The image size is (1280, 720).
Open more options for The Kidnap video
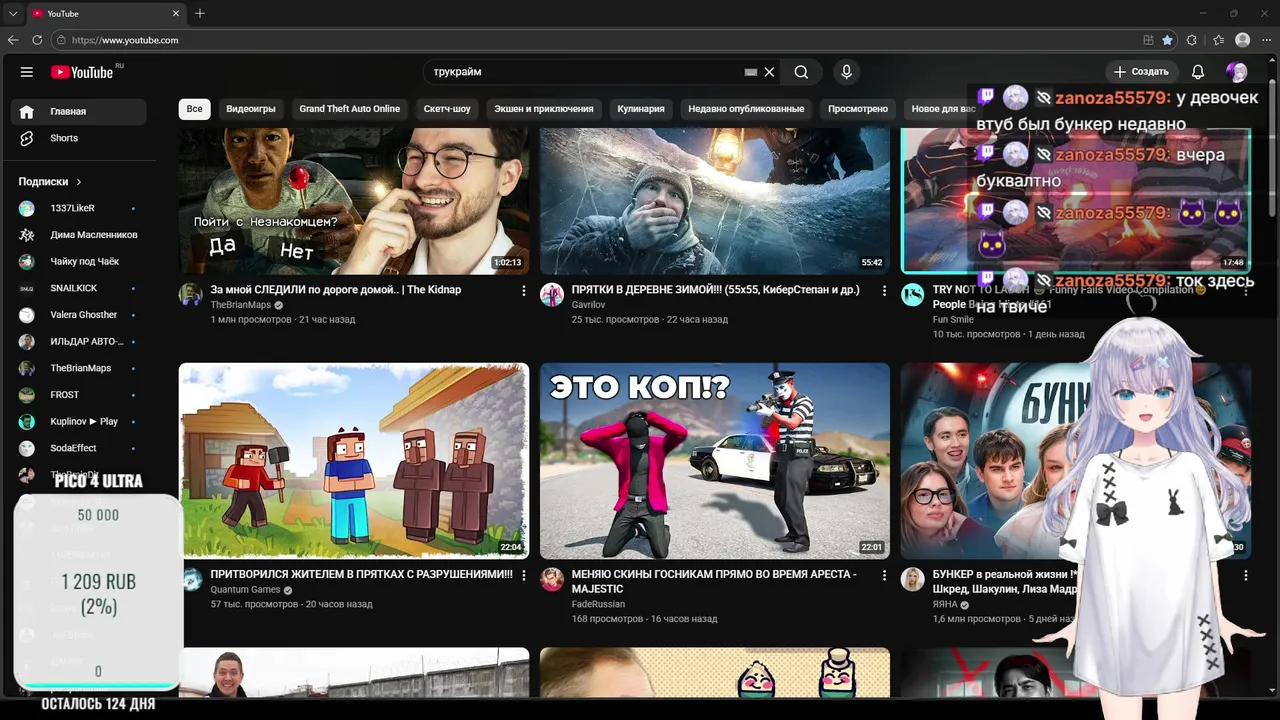click(523, 291)
